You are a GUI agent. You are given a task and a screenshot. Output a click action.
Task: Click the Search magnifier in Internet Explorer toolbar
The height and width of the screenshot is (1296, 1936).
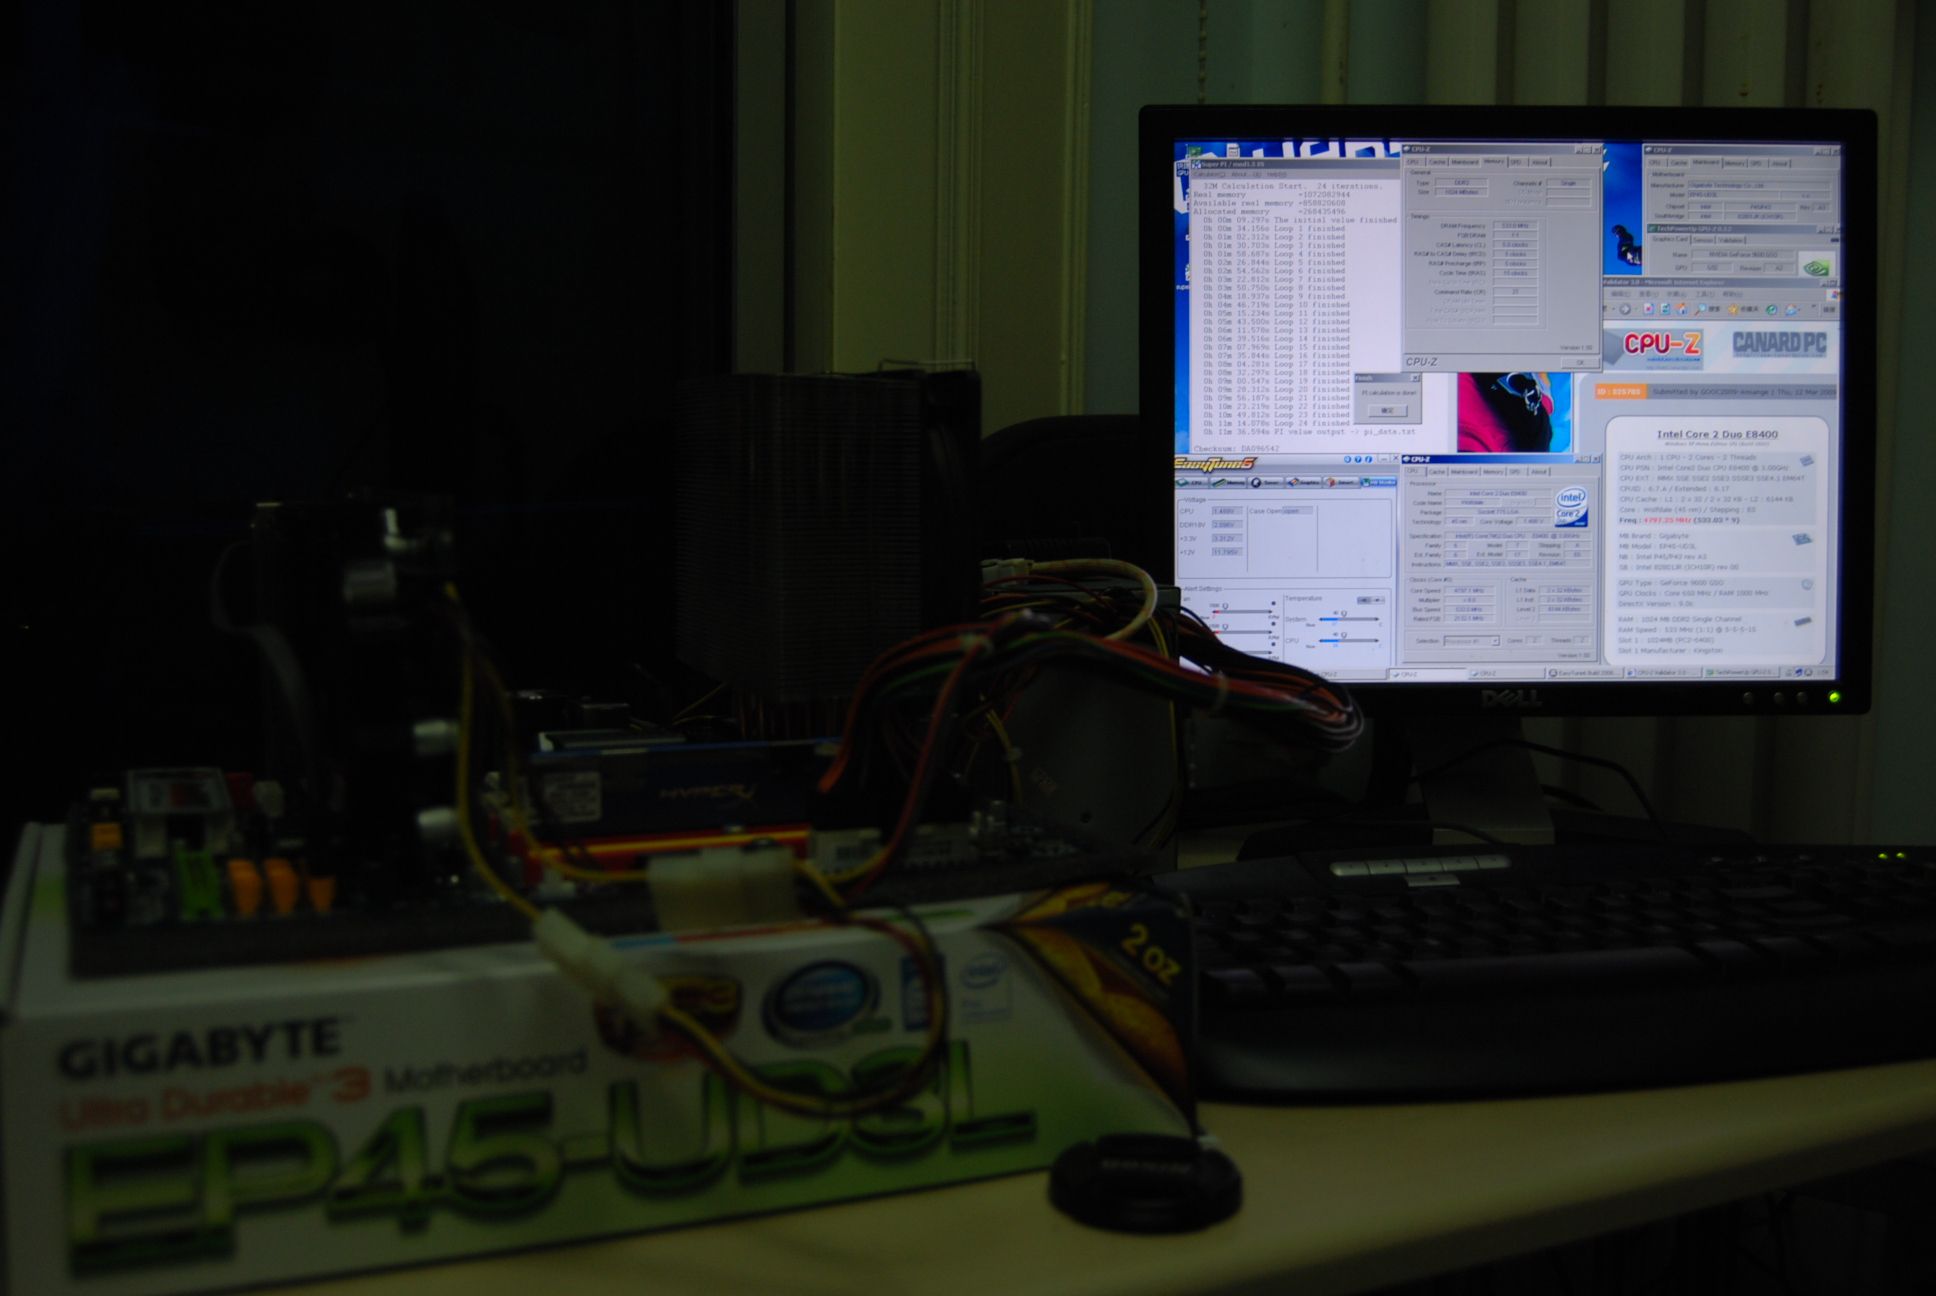pos(1700,309)
